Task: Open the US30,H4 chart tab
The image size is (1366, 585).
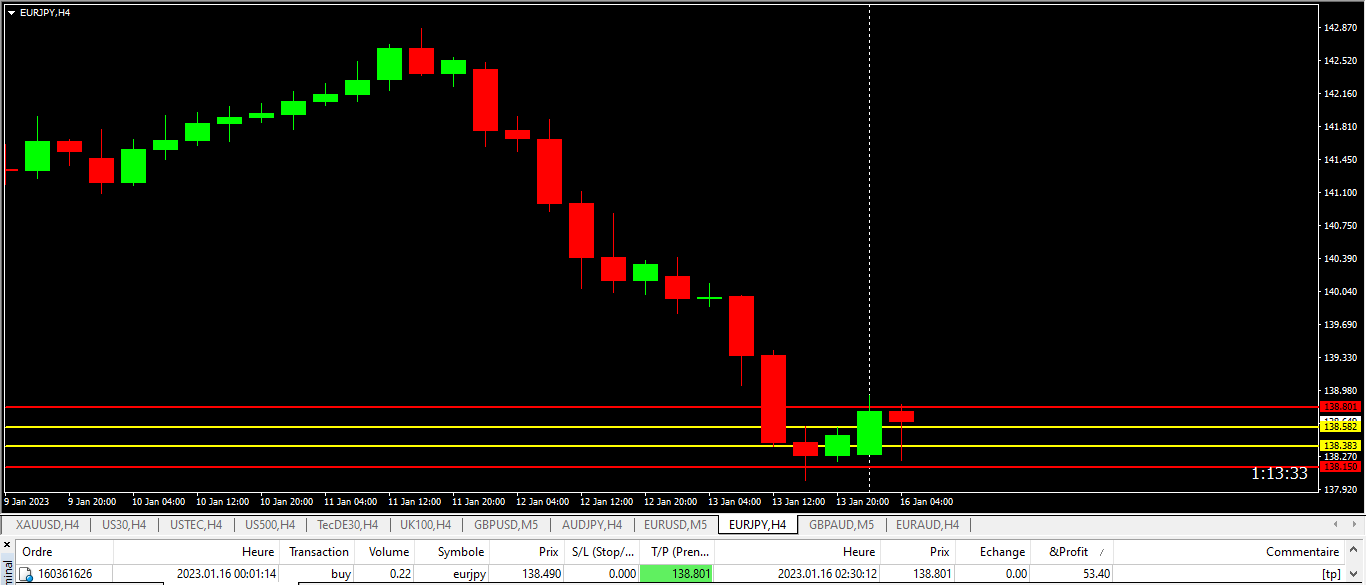Action: (x=124, y=525)
